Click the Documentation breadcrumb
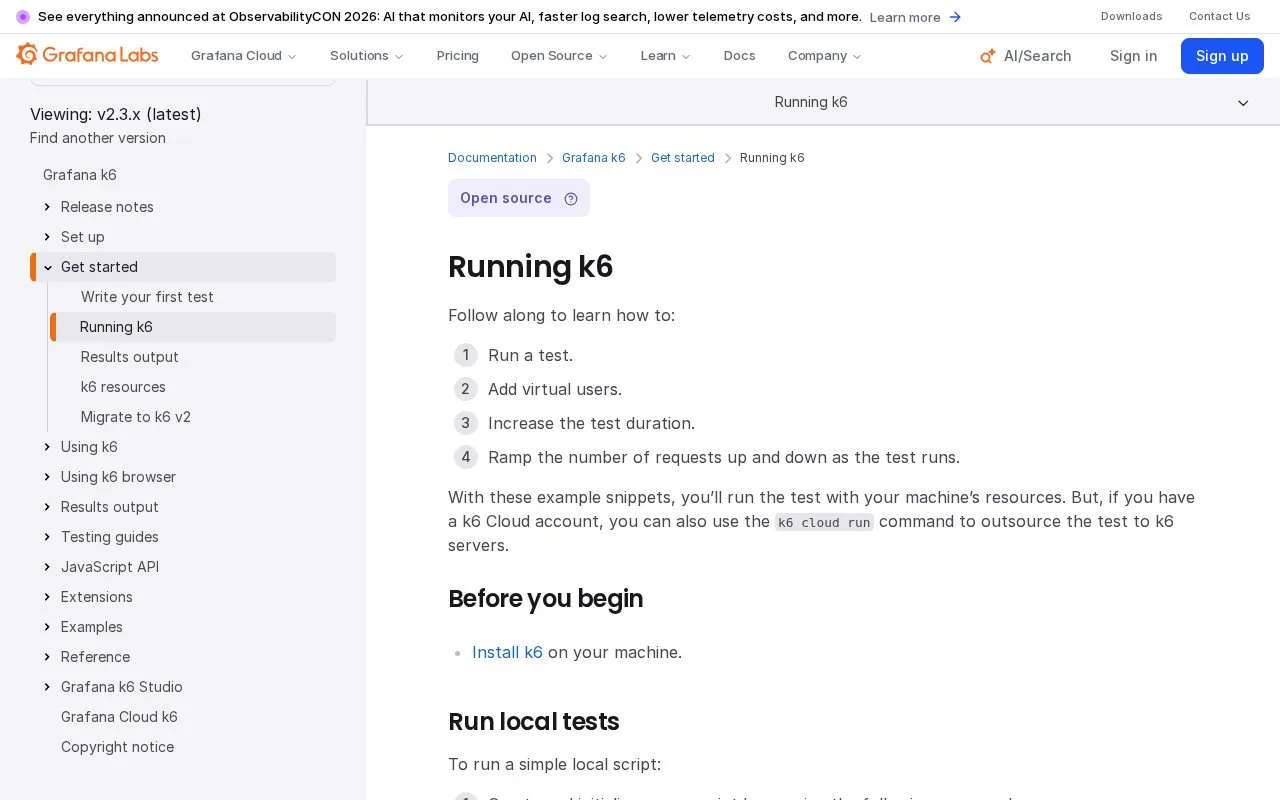1280x800 pixels. [492, 158]
